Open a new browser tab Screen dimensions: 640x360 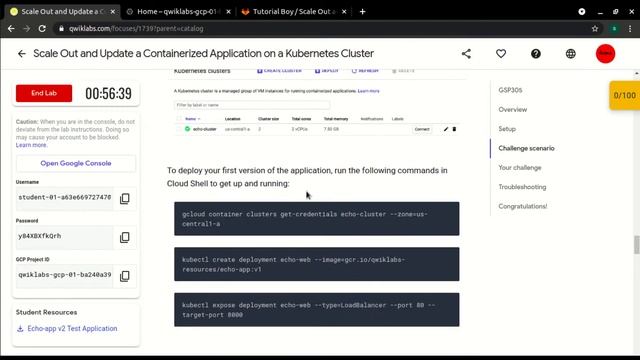coord(362,11)
